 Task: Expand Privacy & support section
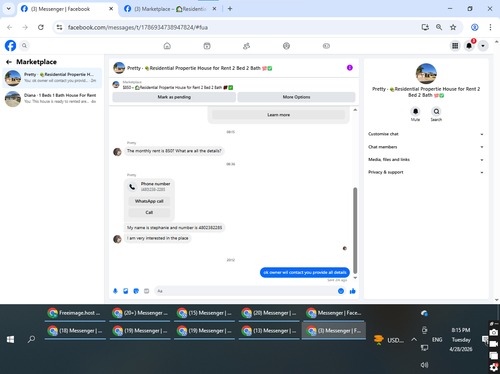coord(426,172)
